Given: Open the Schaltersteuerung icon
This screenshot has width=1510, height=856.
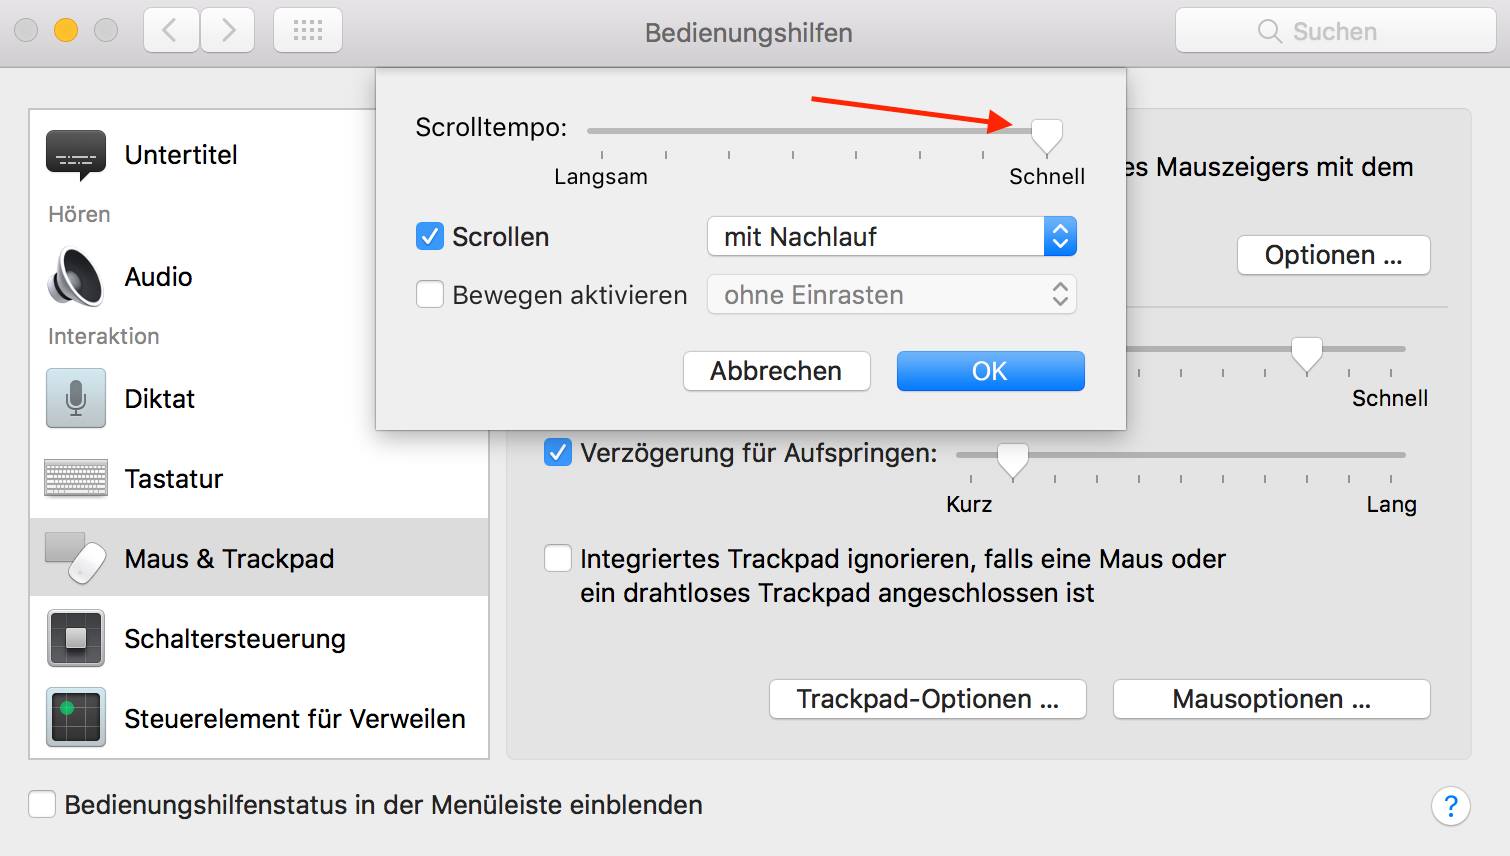Looking at the screenshot, I should tap(76, 638).
